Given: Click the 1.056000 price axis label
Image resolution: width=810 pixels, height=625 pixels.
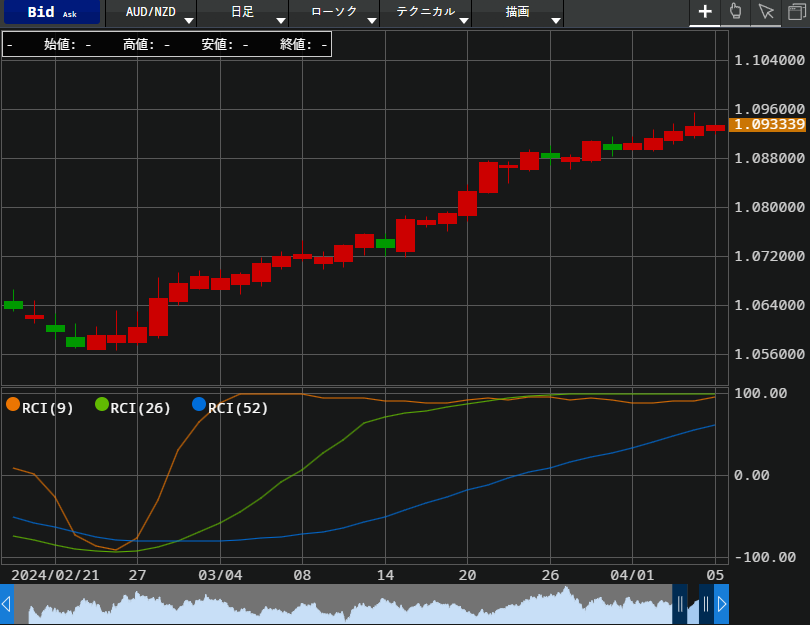Looking at the screenshot, I should (x=769, y=354).
